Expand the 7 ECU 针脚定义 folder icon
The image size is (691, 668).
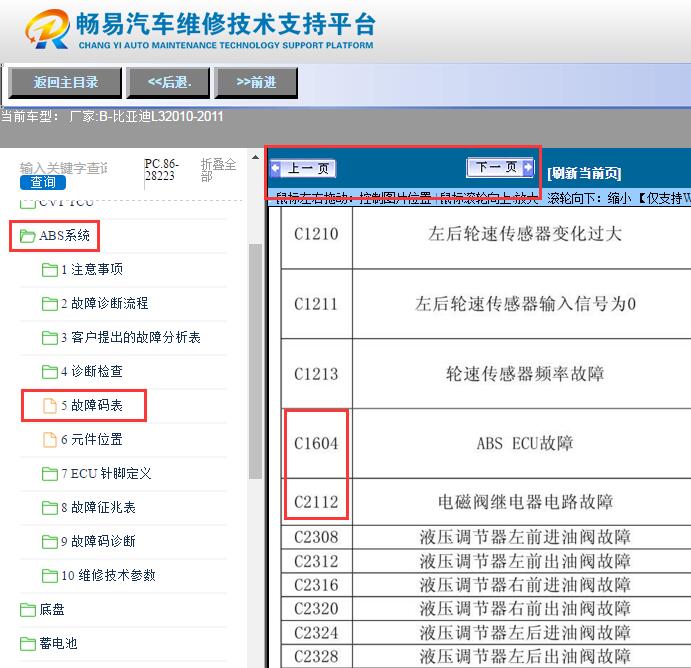(x=50, y=474)
